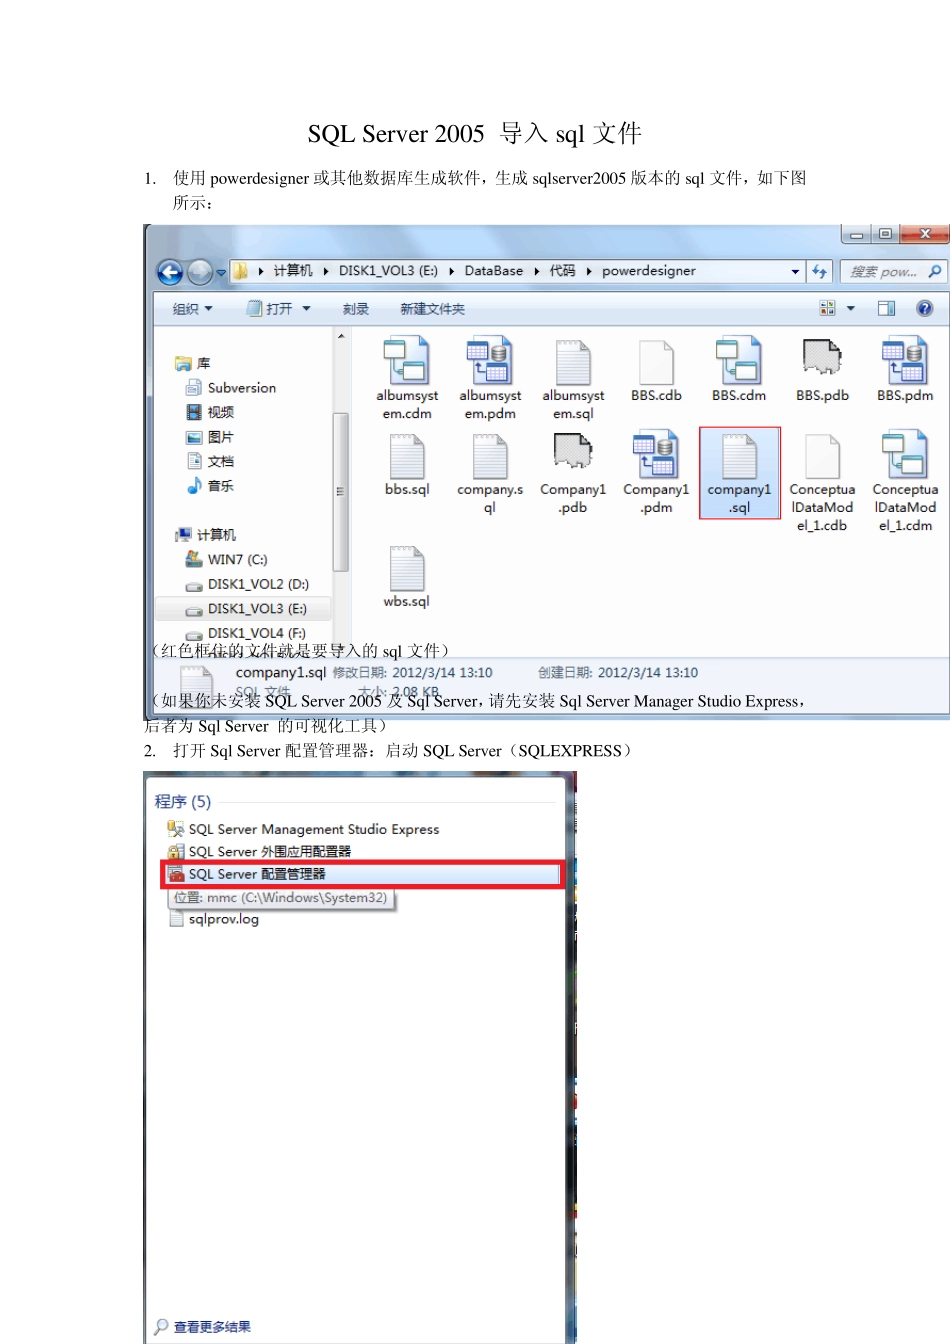The height and width of the screenshot is (1344, 950).
Task: Expand the 打开 dropdown arrow
Action: pos(306,309)
